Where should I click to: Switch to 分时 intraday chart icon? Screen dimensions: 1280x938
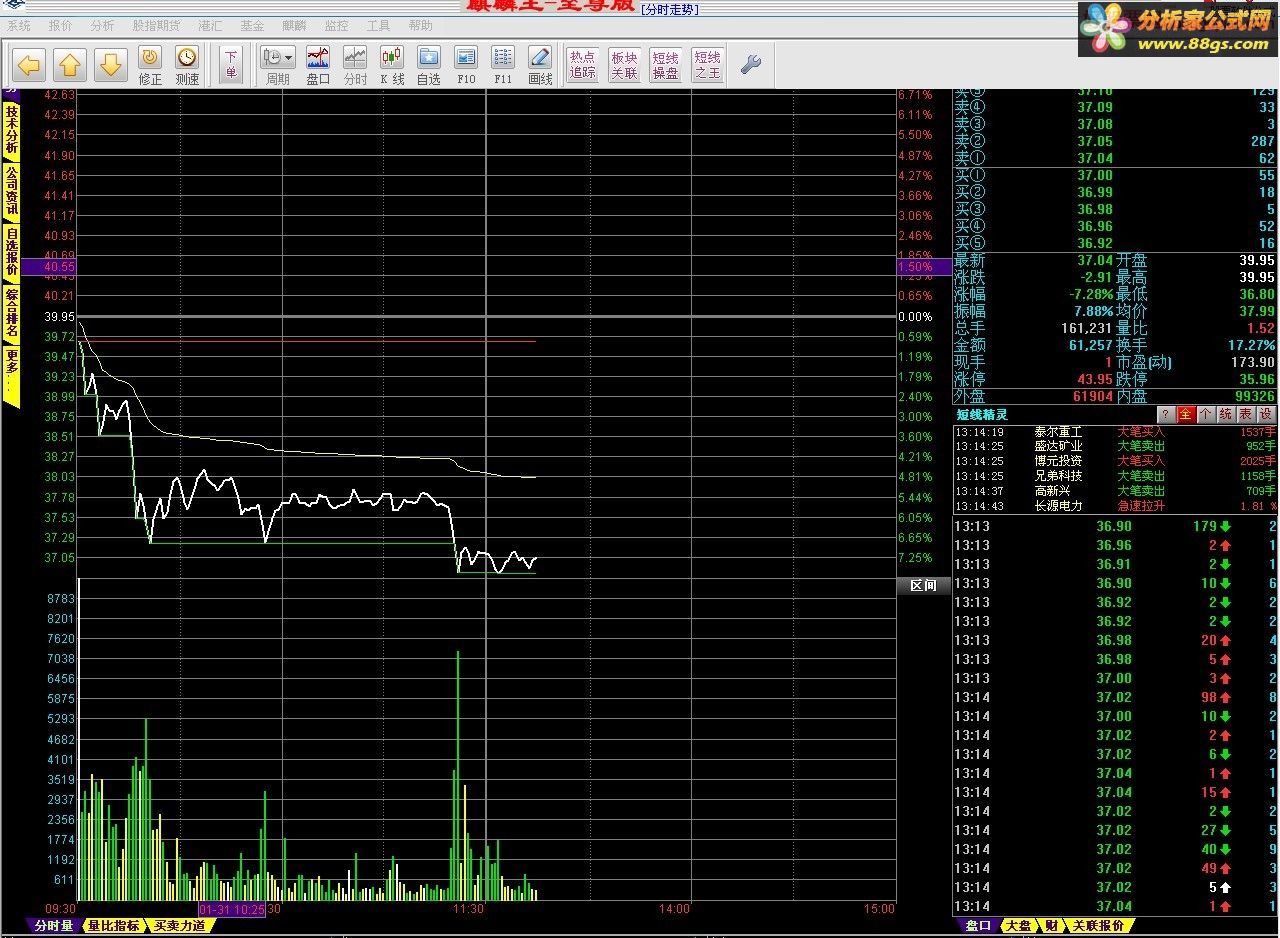tap(355, 66)
